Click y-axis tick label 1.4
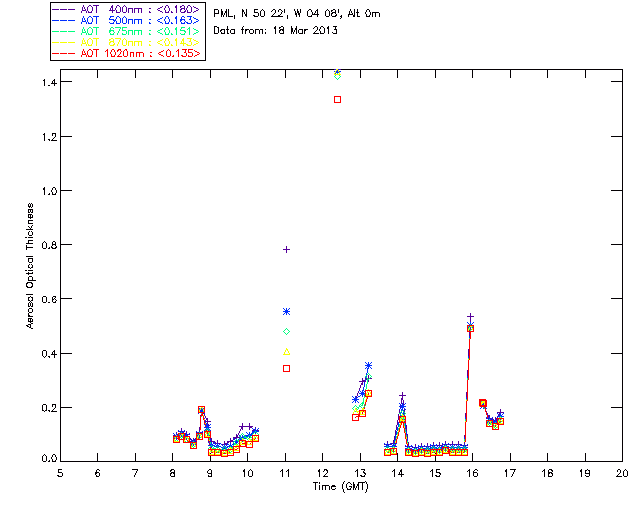The width and height of the screenshot is (640, 512). pos(49,82)
